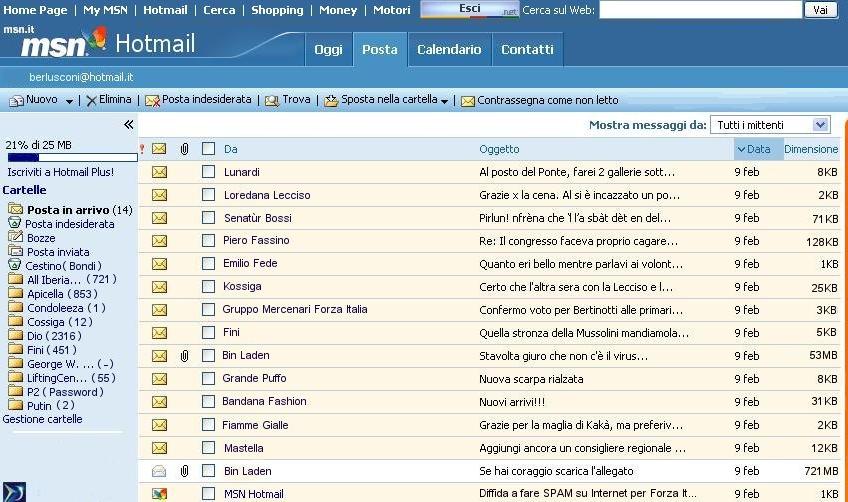Go to Home Page in top navigation
This screenshot has width=848, height=502.
click(36, 10)
